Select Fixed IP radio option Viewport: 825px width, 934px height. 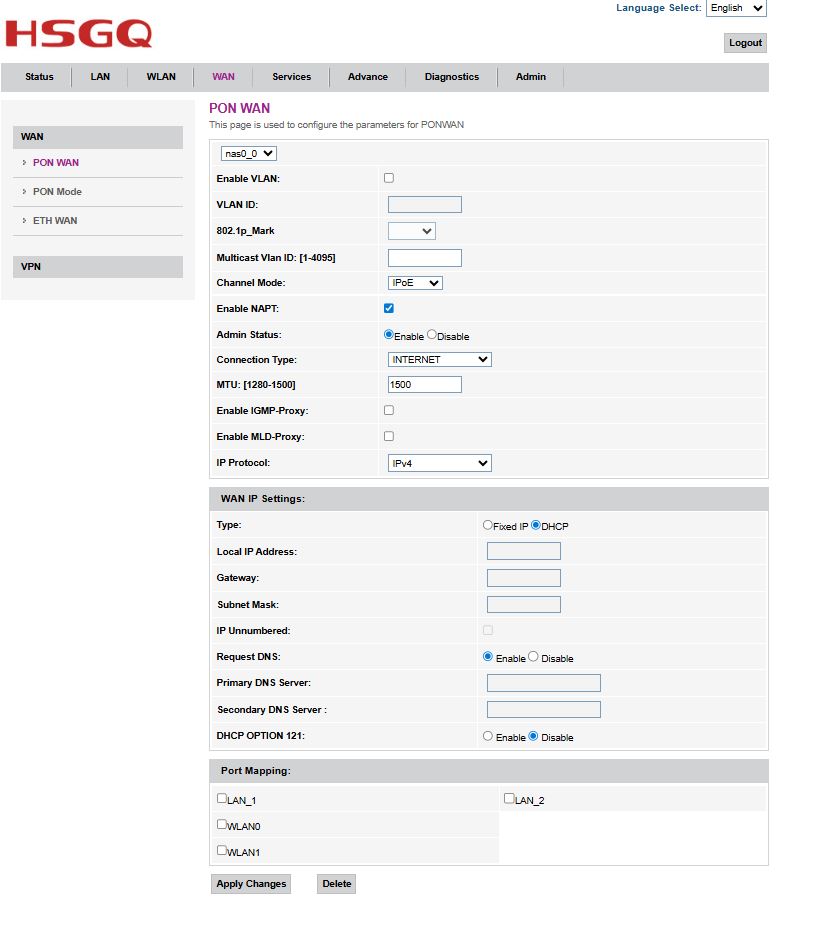tap(488, 525)
